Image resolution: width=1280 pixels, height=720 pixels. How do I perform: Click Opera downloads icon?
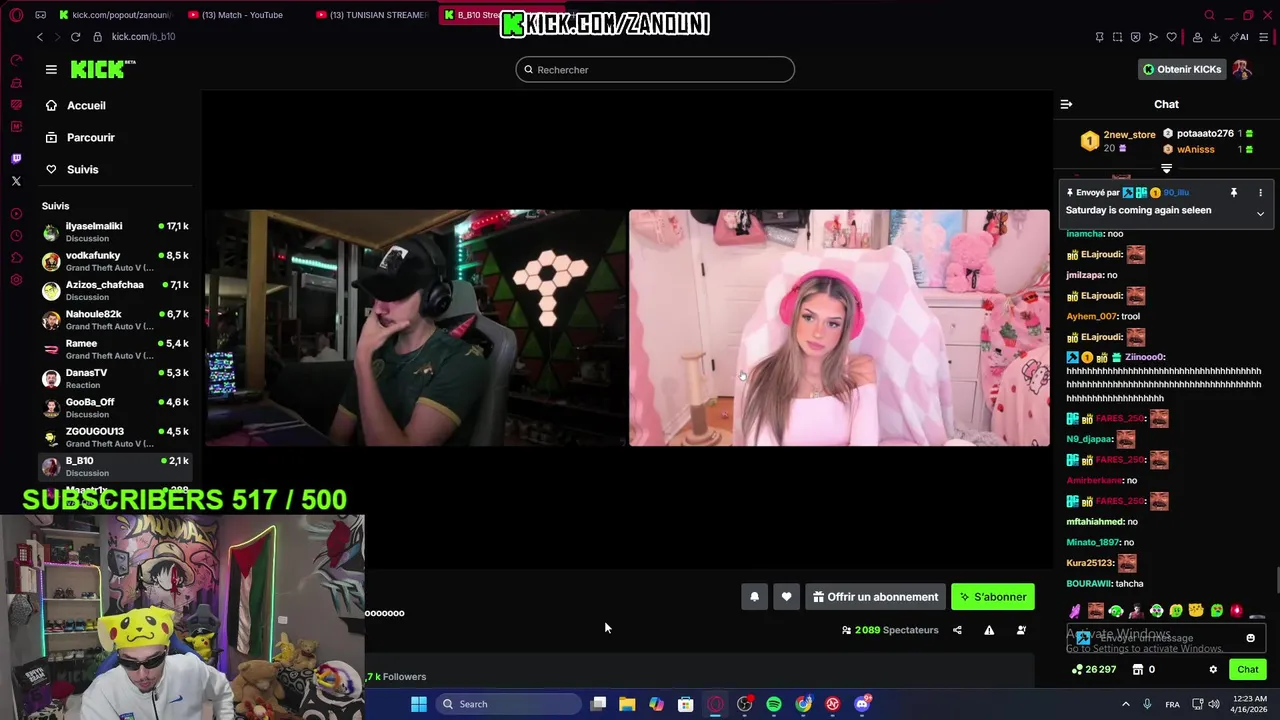(1215, 37)
